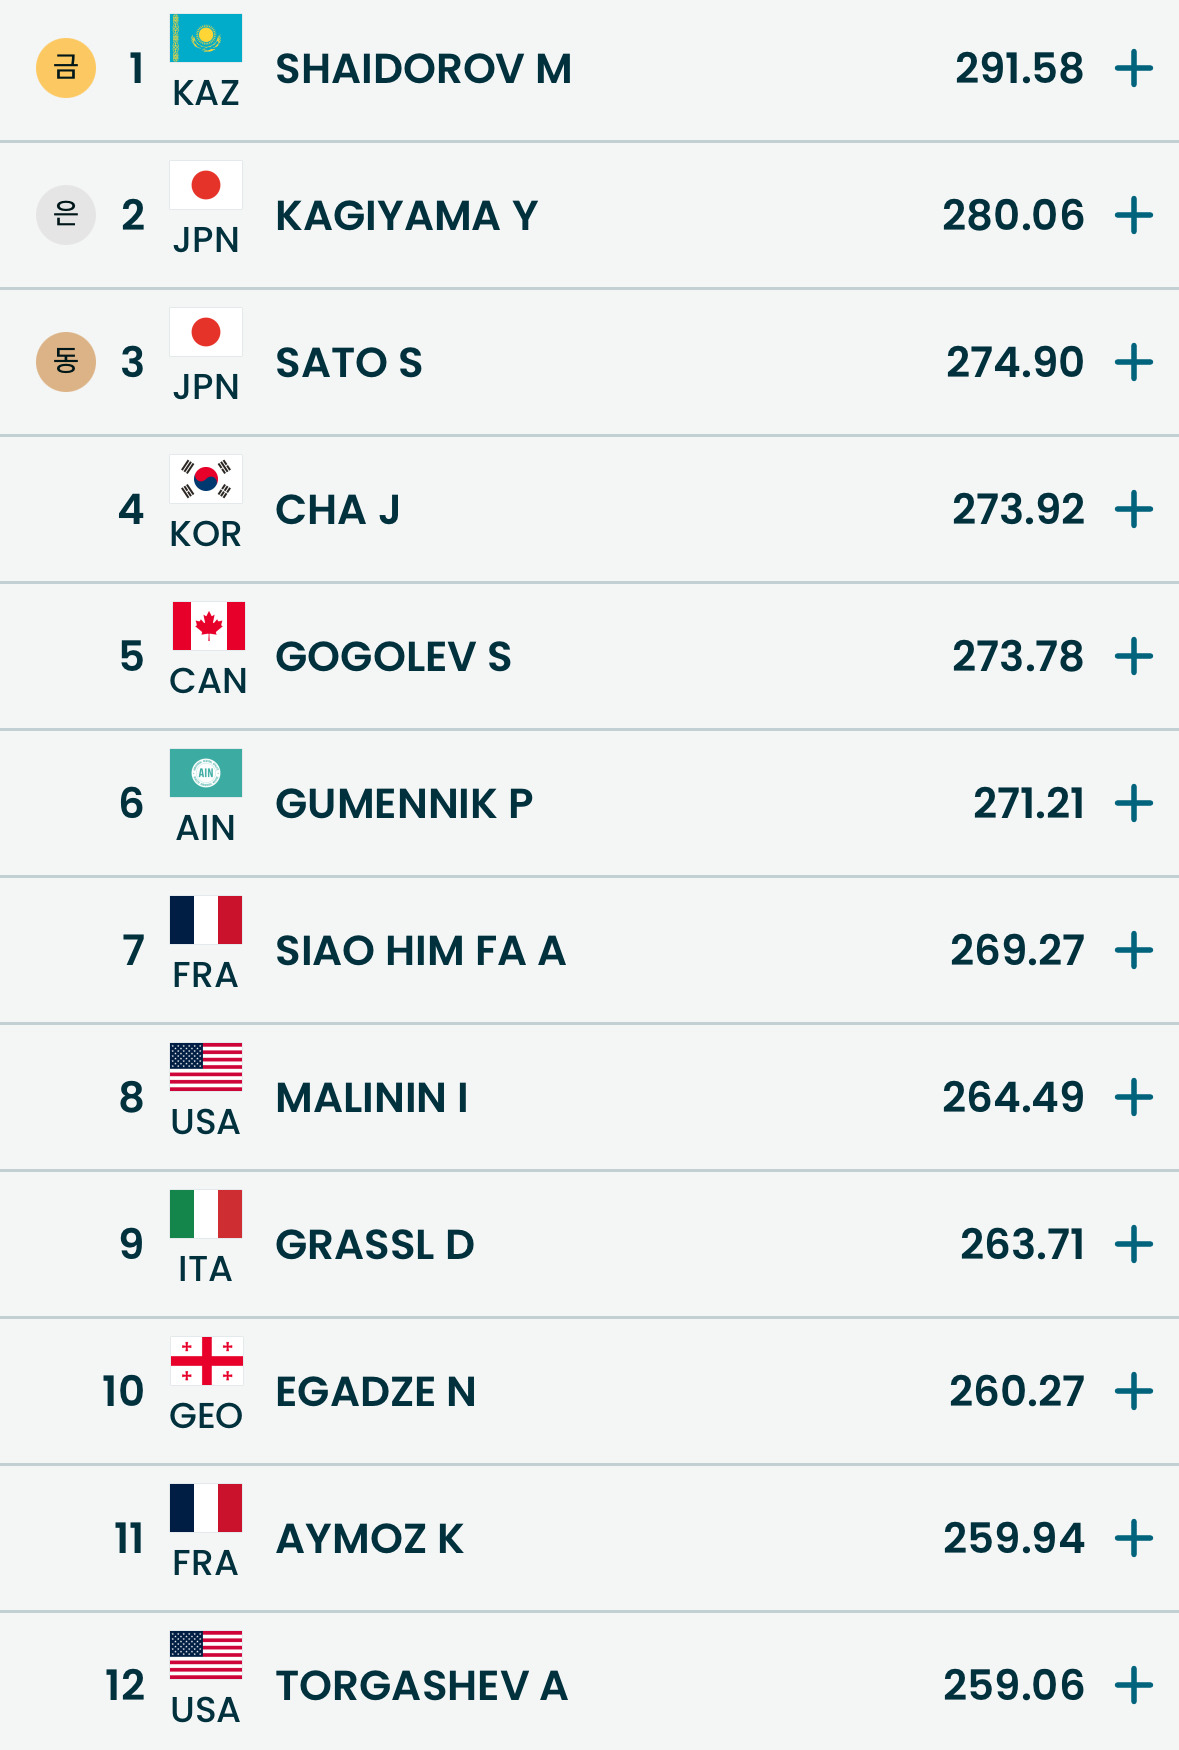Image resolution: width=1179 pixels, height=1750 pixels.
Task: Open athlete GUMENNIK P name
Action: (x=404, y=804)
